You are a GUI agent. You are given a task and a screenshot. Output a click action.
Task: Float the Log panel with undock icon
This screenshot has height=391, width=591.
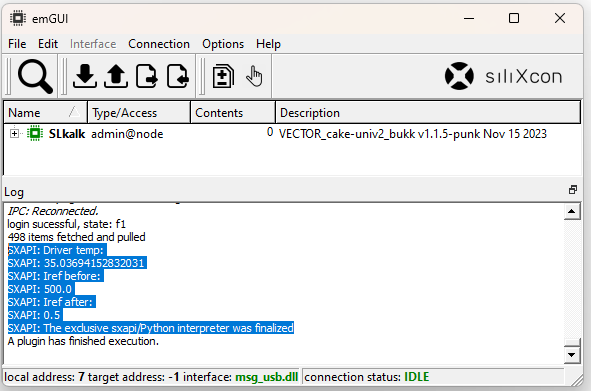click(573, 190)
